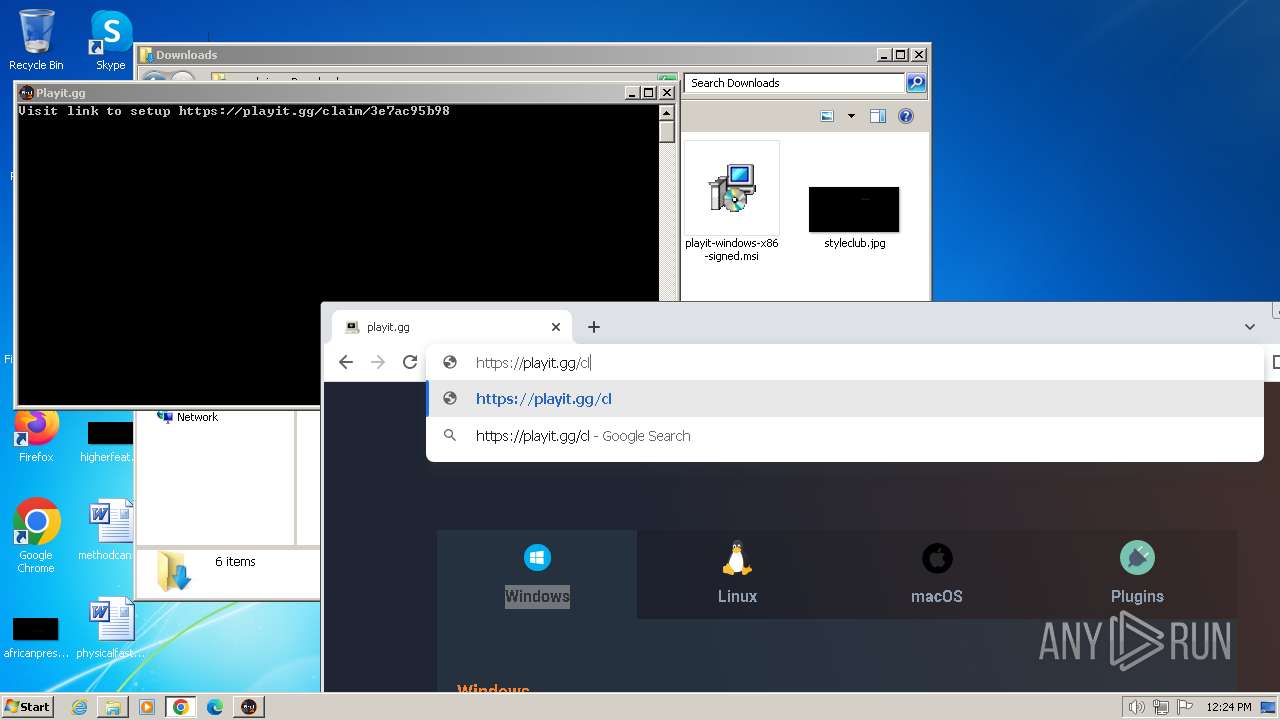Maximize the Playit.gg console window
The width and height of the screenshot is (1280, 720).
coord(648,93)
